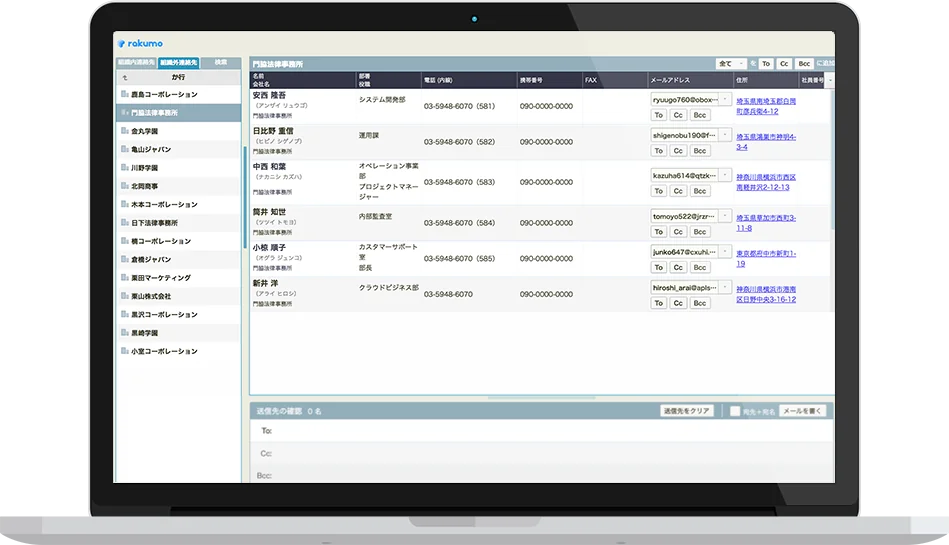Screen dimensions: 949x545
Task: Click the back arrow beside か行
Action: [x=125, y=78]
